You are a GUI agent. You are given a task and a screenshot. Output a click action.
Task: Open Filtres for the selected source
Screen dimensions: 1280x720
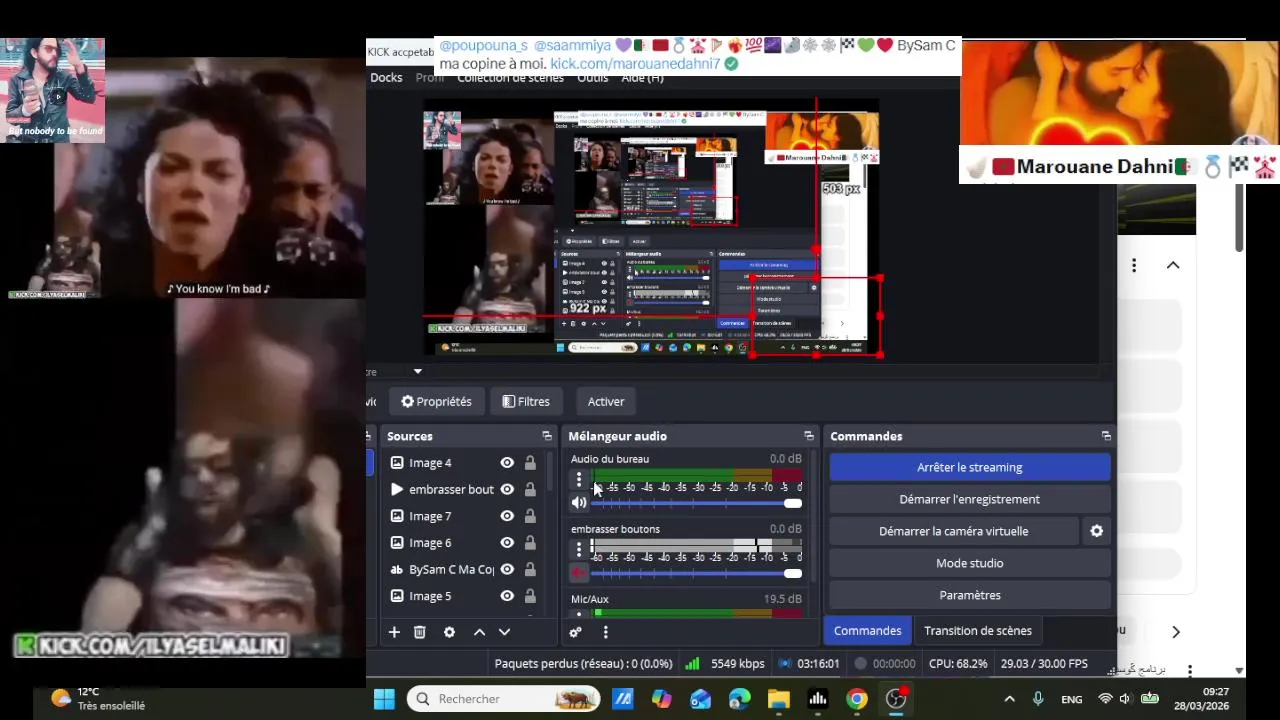tap(526, 401)
